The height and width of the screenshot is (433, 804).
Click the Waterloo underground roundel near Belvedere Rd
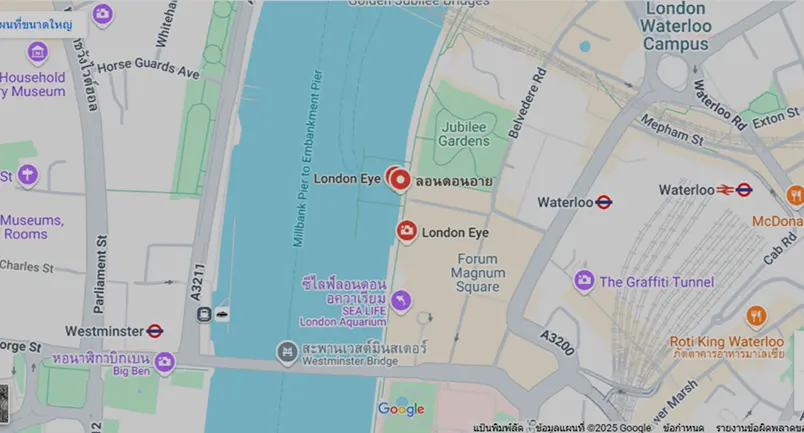coord(604,202)
